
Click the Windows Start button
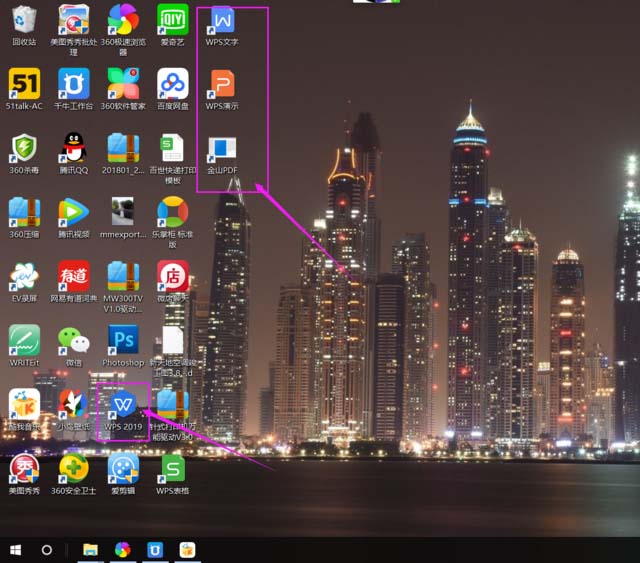[x=15, y=550]
